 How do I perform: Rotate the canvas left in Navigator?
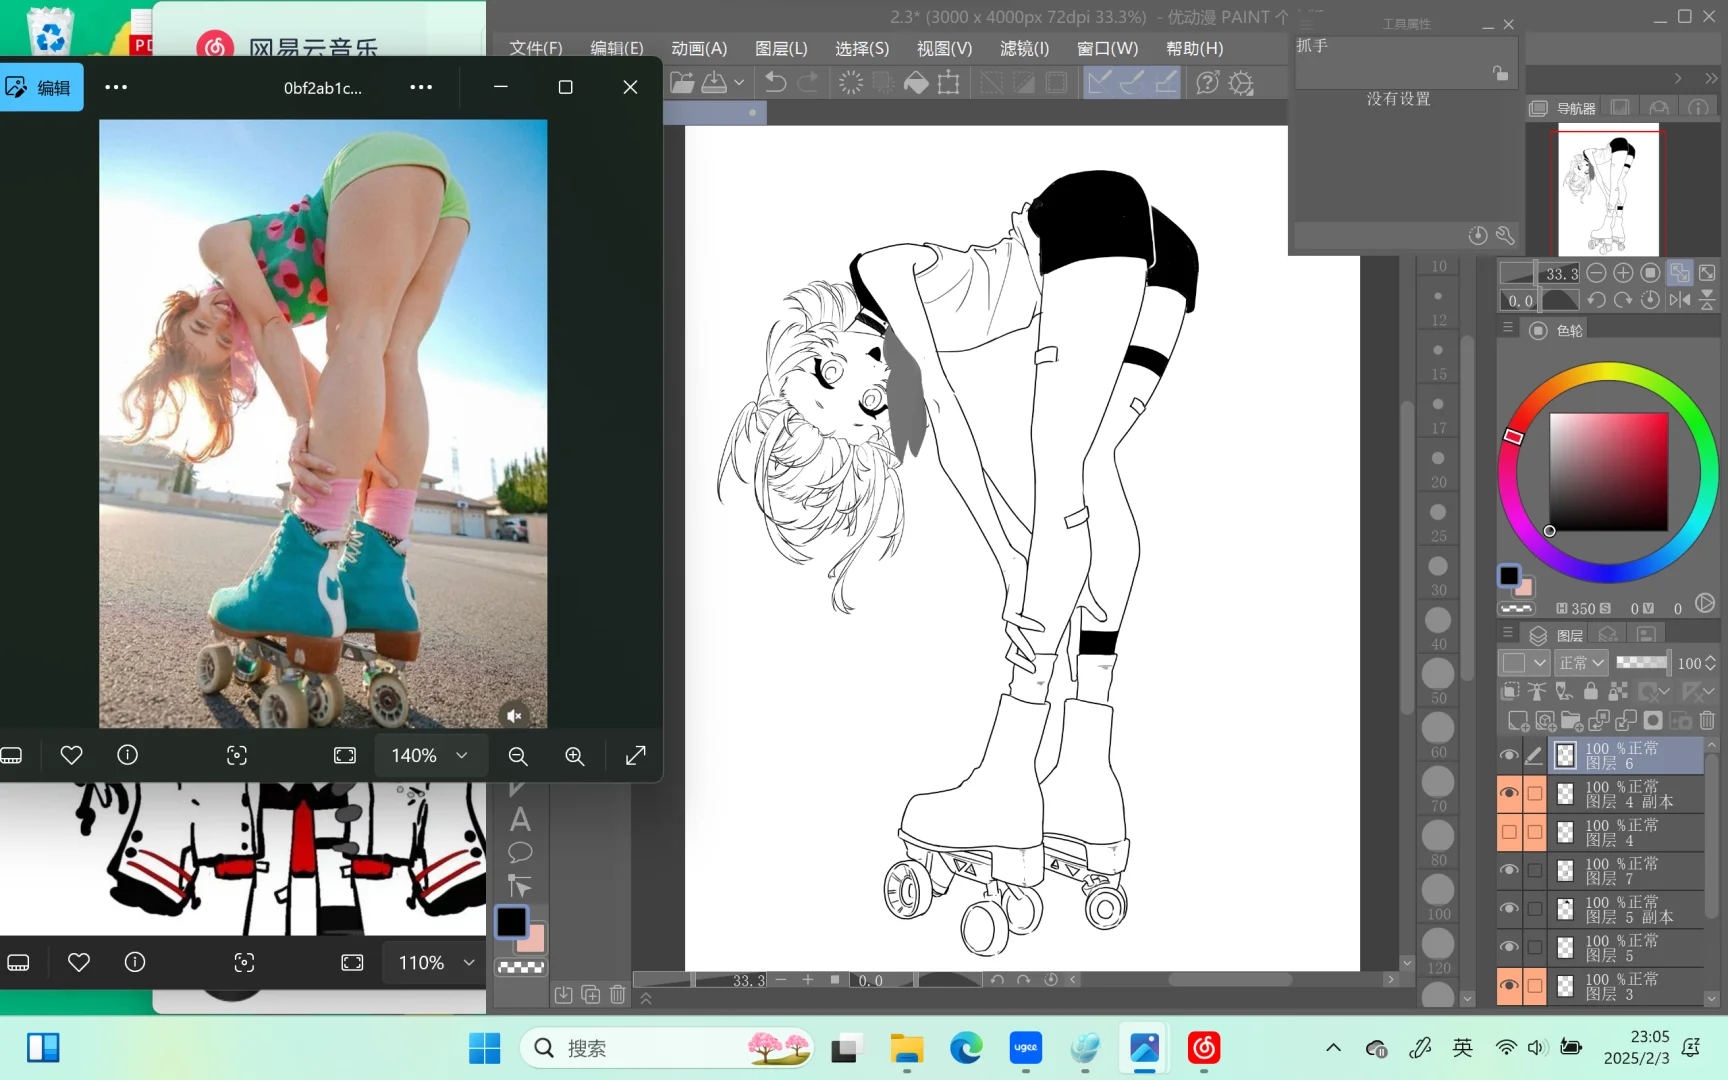pyautogui.click(x=1596, y=300)
